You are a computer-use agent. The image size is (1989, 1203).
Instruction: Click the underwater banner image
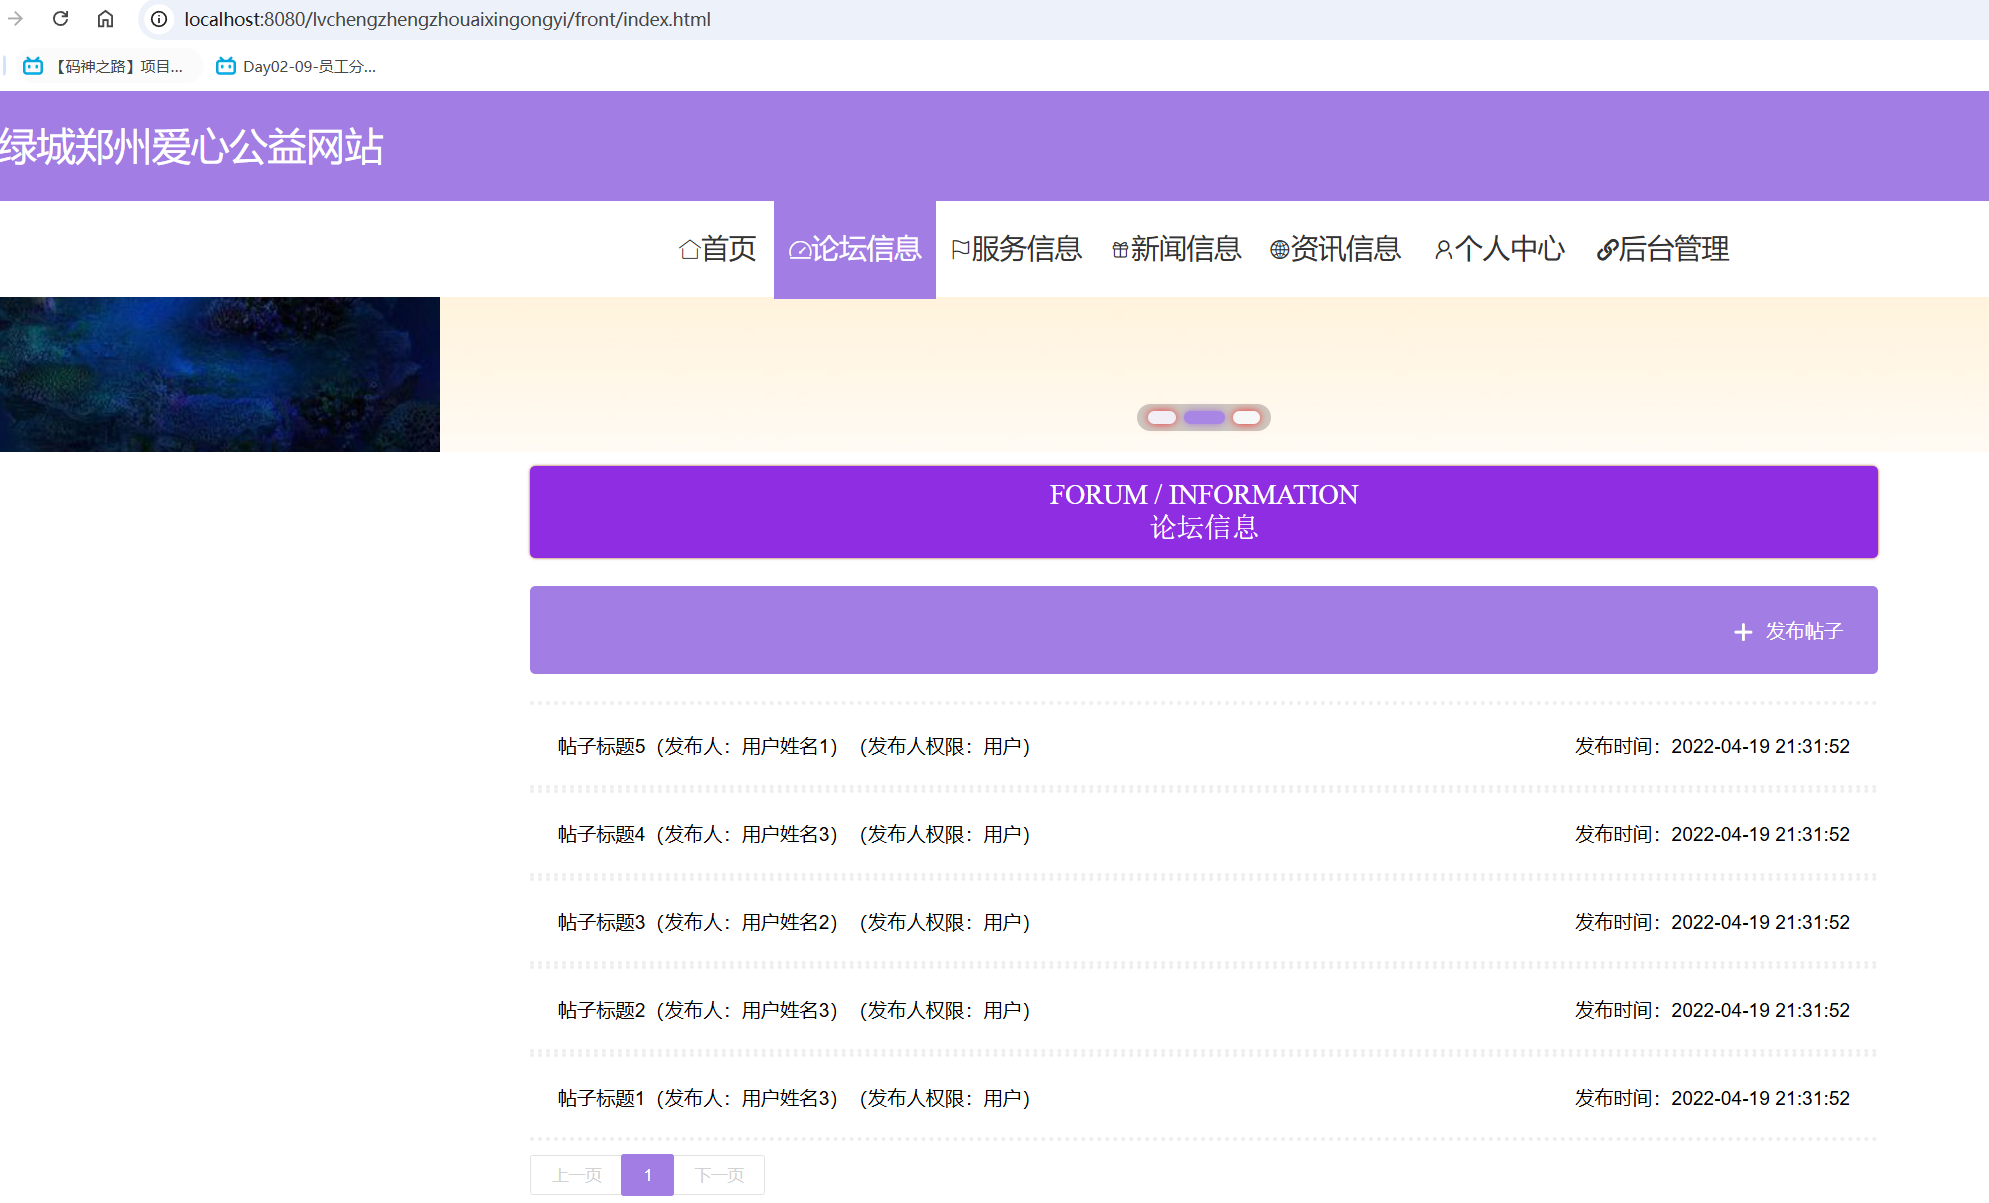pyautogui.click(x=220, y=374)
